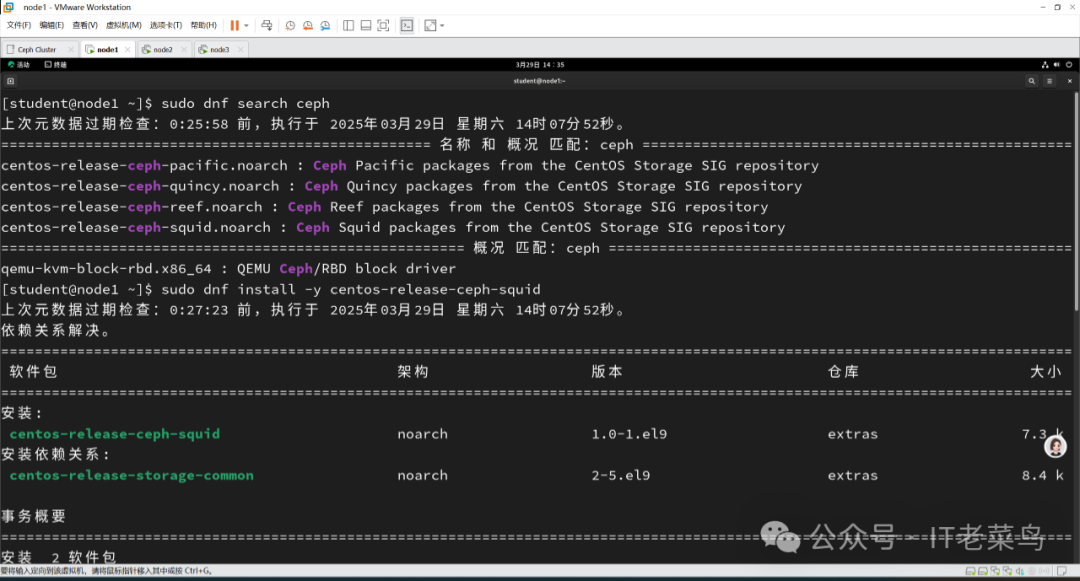Click the 活动 Activities button in GNOME bar
This screenshot has width=1080, height=581.
[x=19, y=65]
